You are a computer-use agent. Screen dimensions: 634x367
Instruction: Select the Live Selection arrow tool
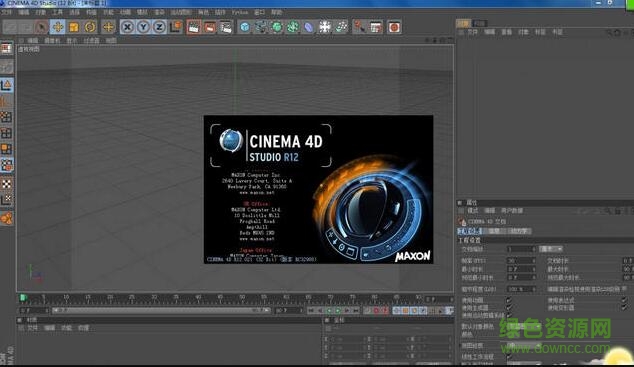(x=41, y=27)
